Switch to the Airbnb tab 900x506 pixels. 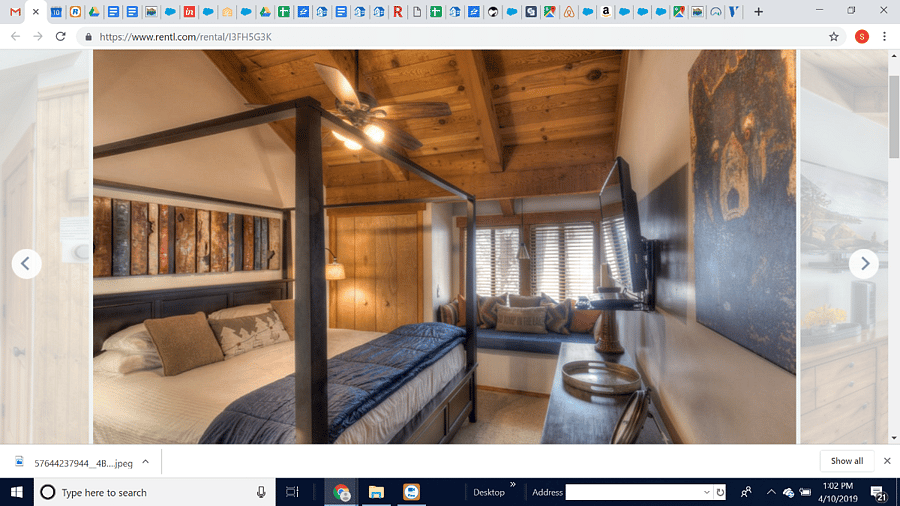(568, 11)
